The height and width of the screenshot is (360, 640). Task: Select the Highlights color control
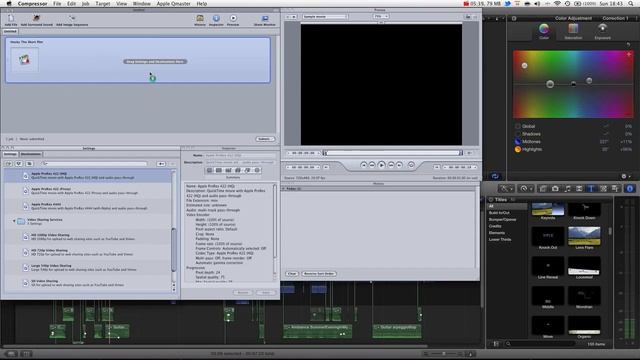point(529,149)
